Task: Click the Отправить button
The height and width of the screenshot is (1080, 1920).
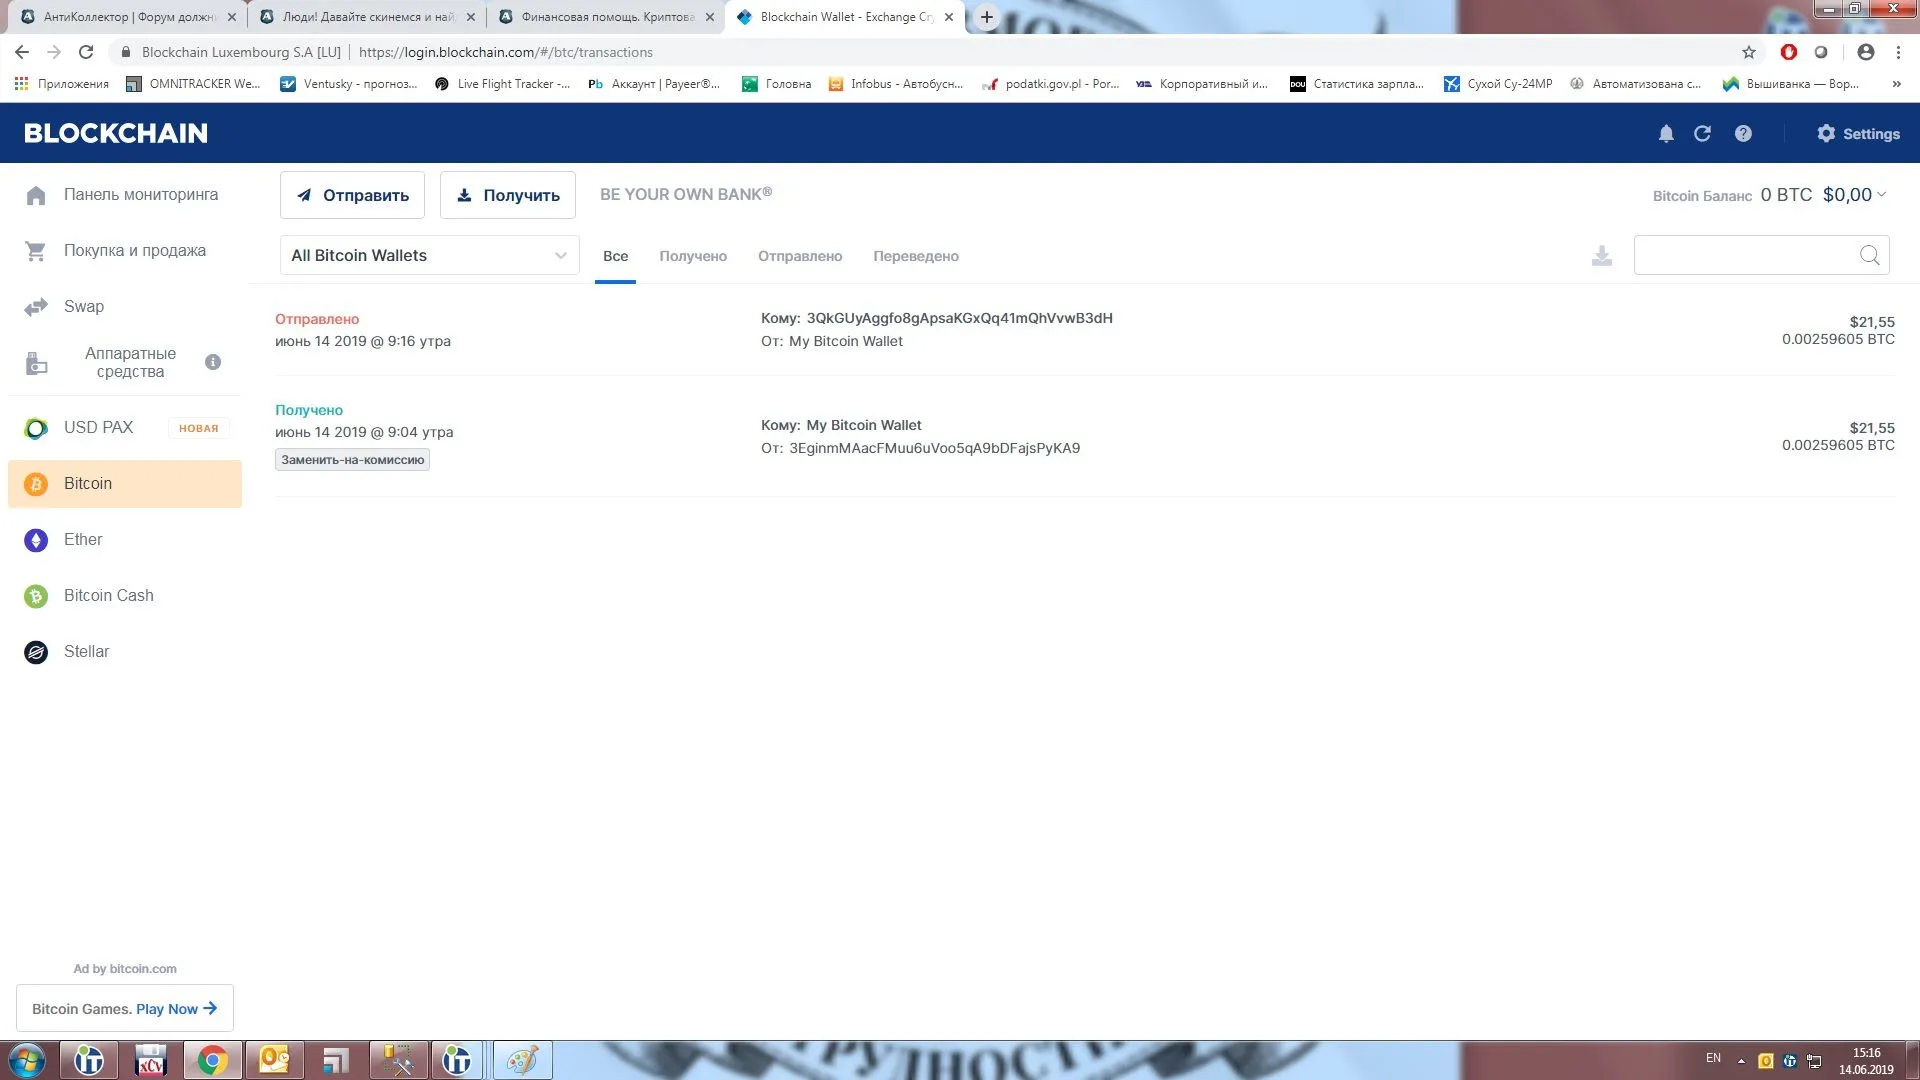Action: pos(352,195)
